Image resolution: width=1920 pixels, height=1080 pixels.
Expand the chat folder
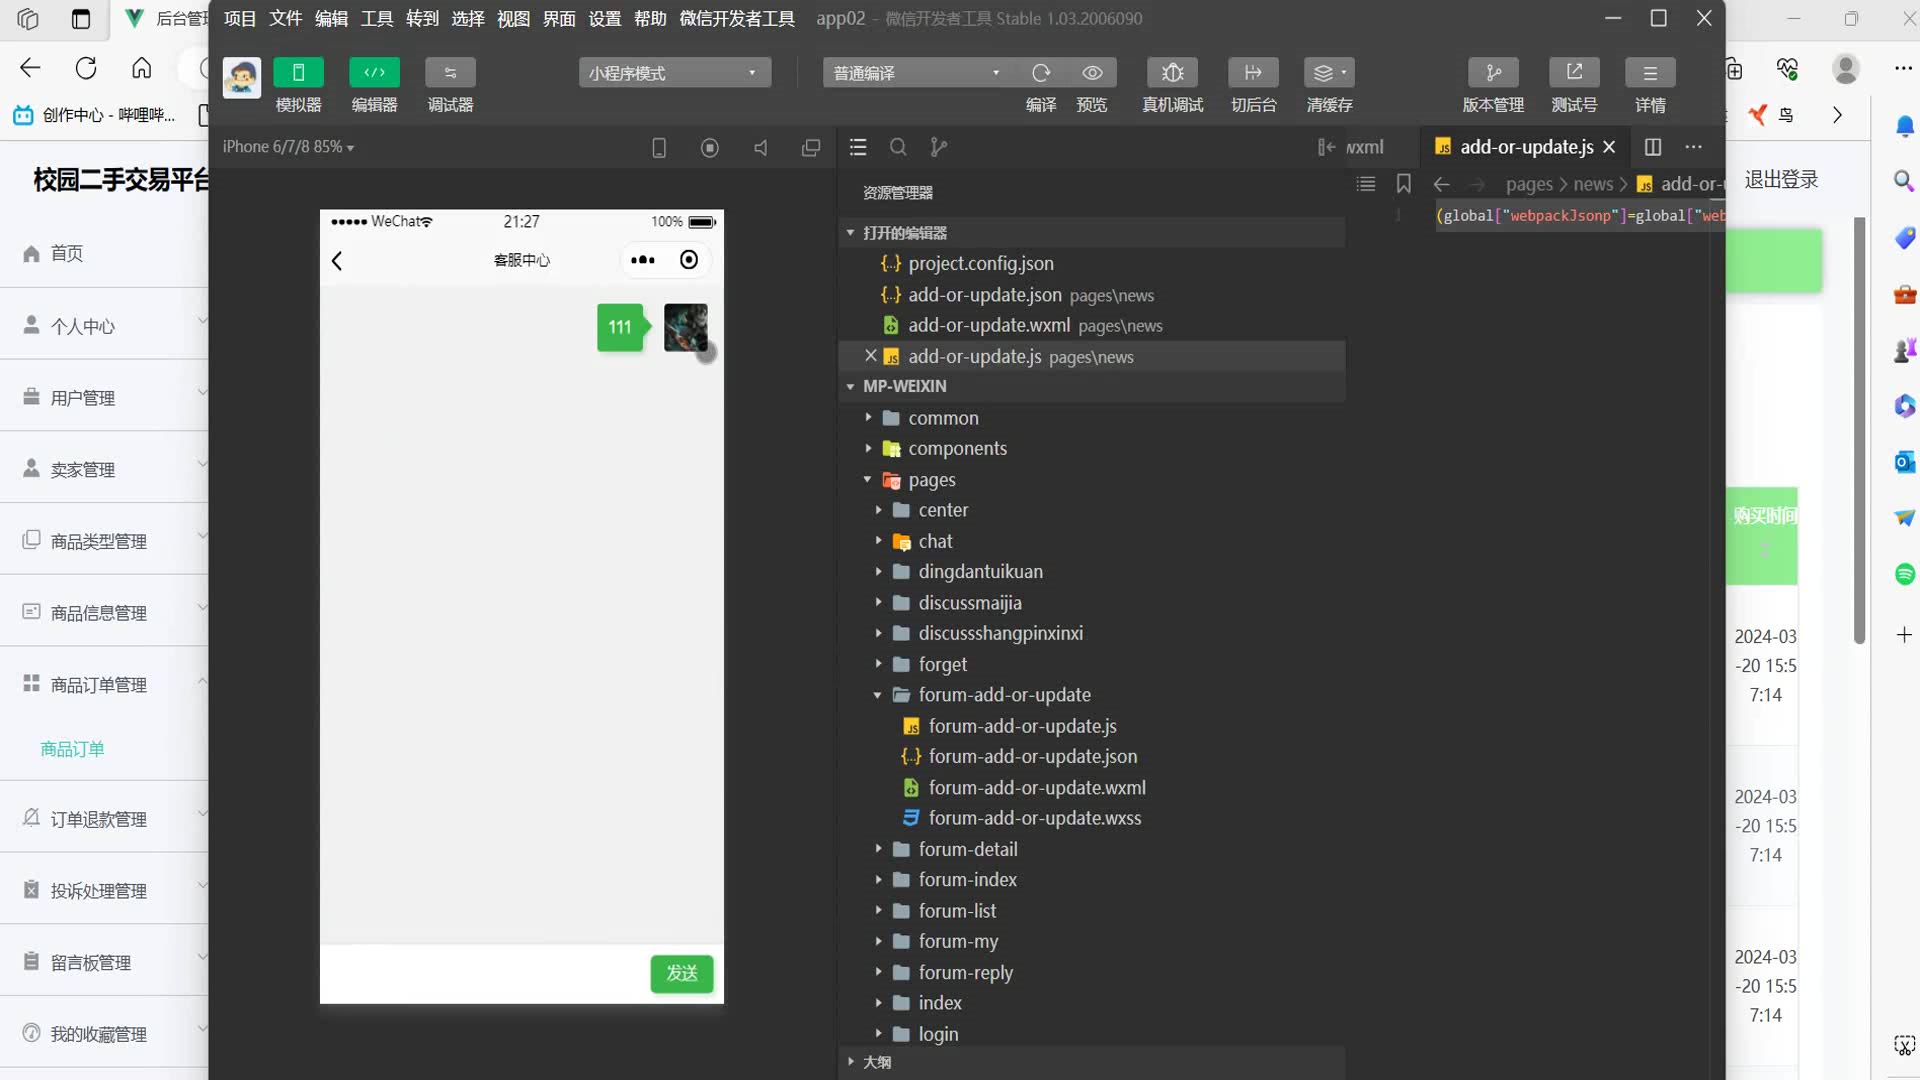[1092, 541]
